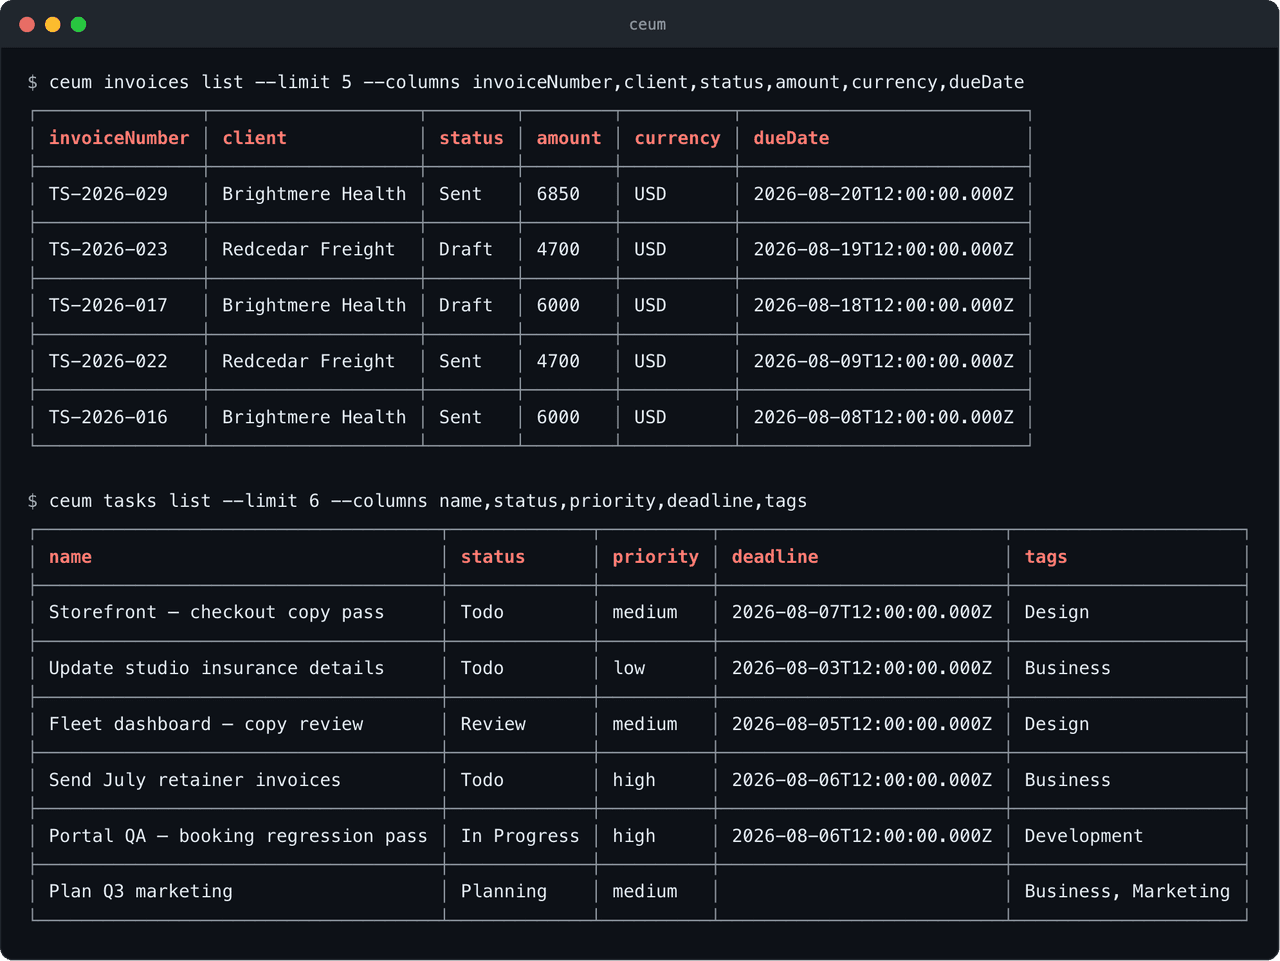Select invoice number TS-2026-016
The image size is (1280, 961).
108,417
